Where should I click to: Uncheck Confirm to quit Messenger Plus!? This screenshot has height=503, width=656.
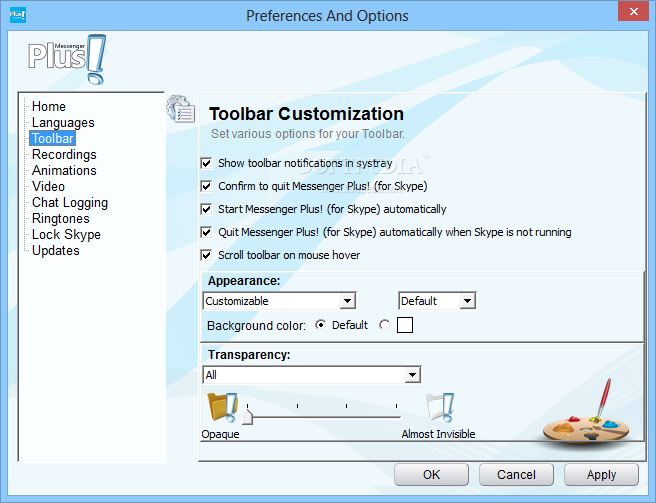click(207, 186)
